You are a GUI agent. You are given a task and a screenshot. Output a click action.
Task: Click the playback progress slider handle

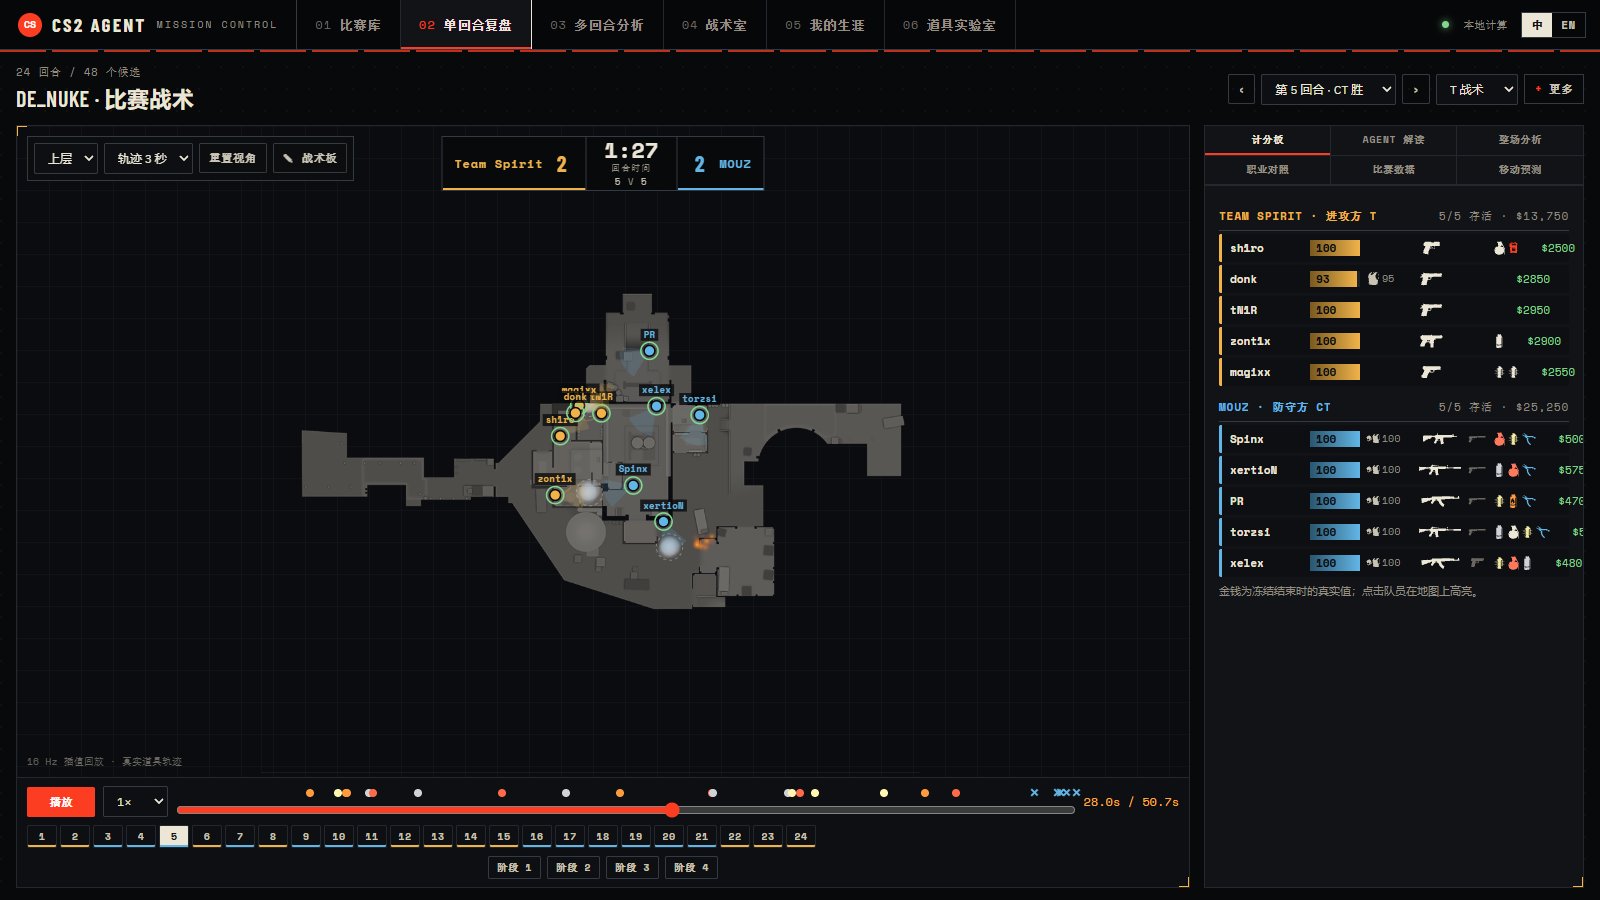click(x=672, y=810)
